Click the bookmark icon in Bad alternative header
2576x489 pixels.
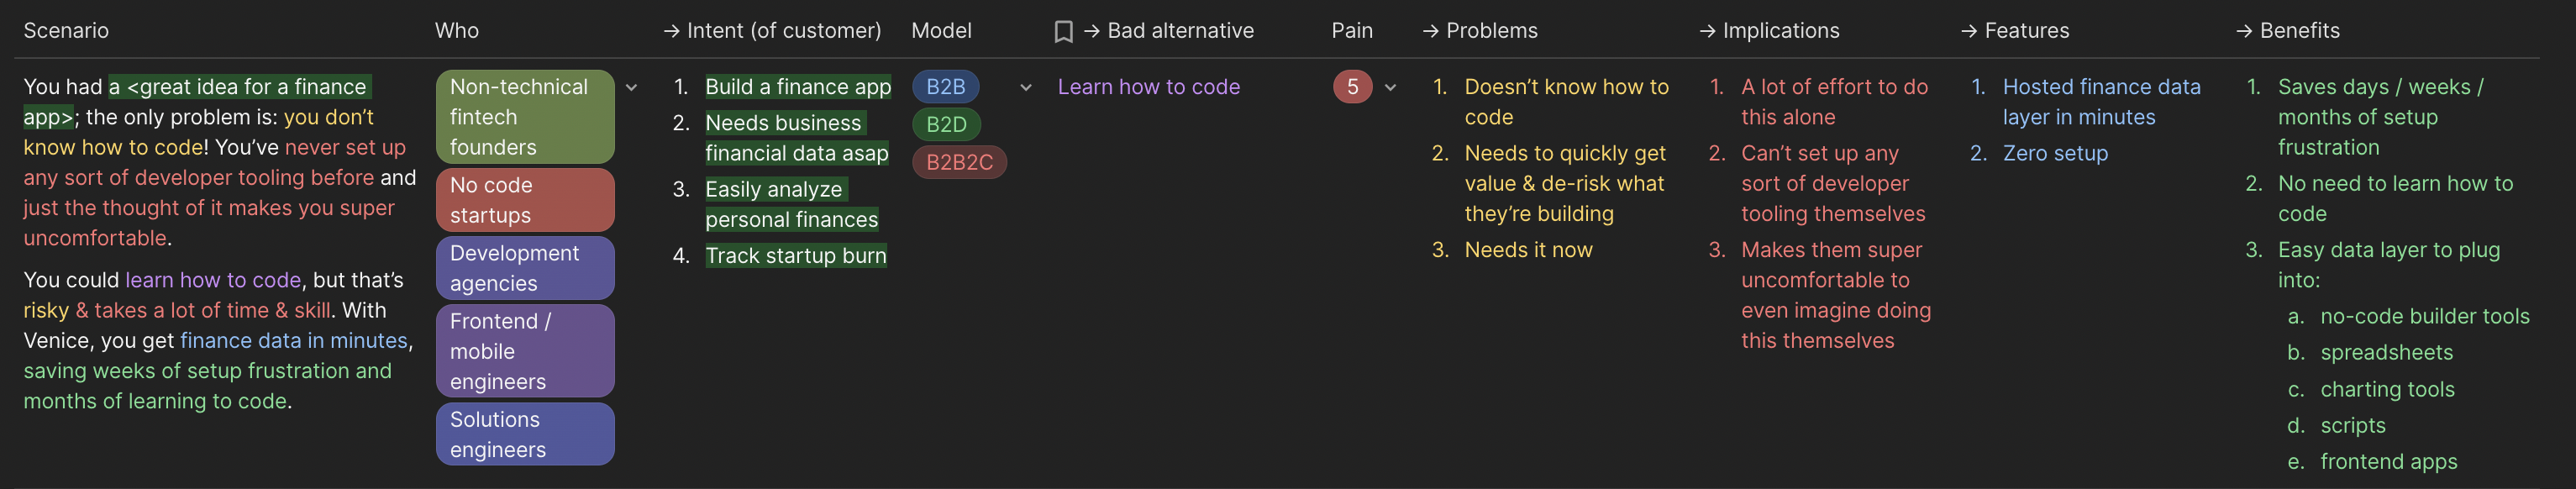coord(1063,32)
